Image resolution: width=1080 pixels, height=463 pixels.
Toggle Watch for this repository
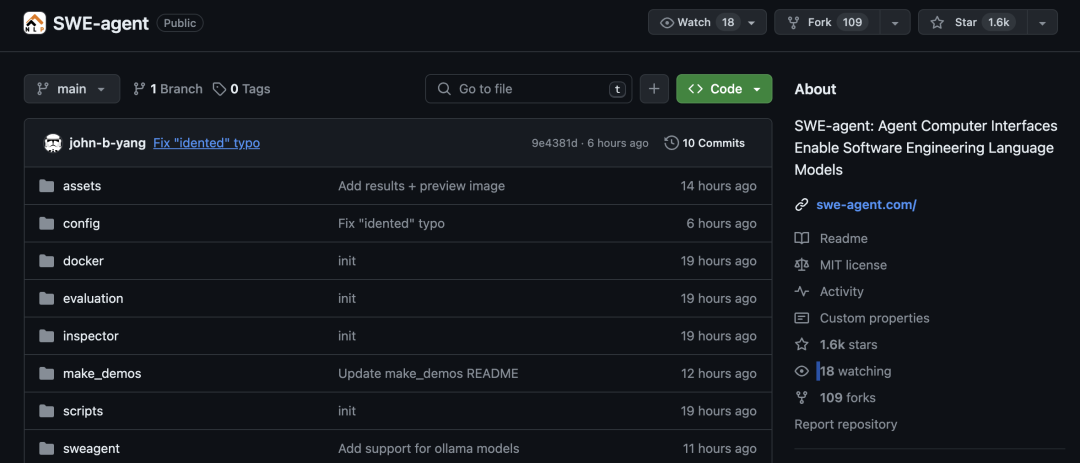pyautogui.click(x=695, y=23)
